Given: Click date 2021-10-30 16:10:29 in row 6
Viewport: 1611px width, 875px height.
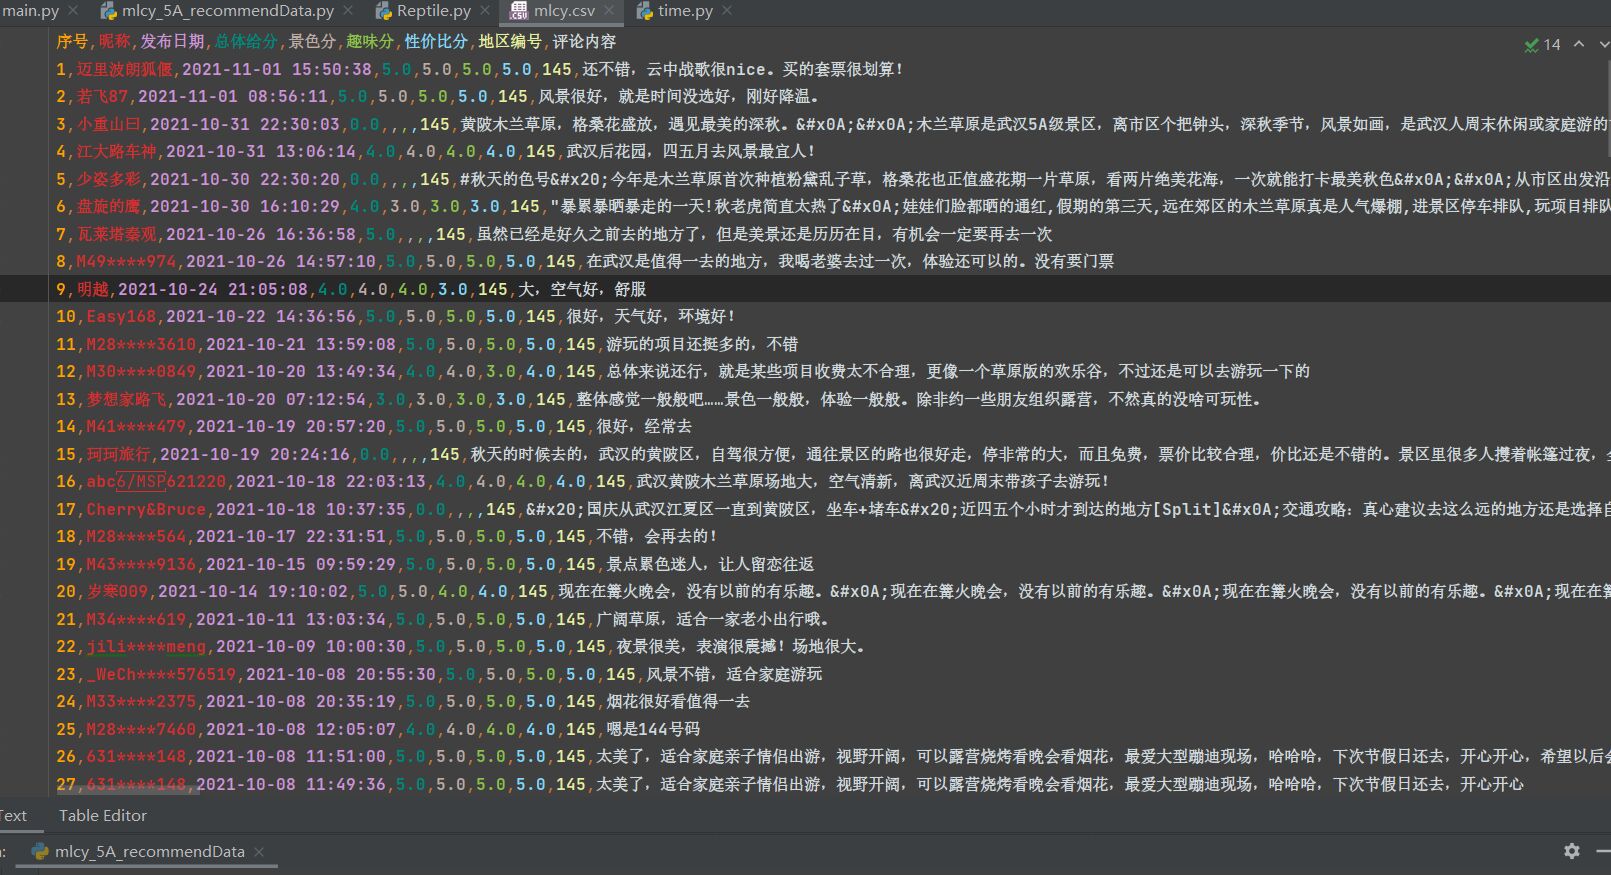Looking at the screenshot, I should 245,206.
